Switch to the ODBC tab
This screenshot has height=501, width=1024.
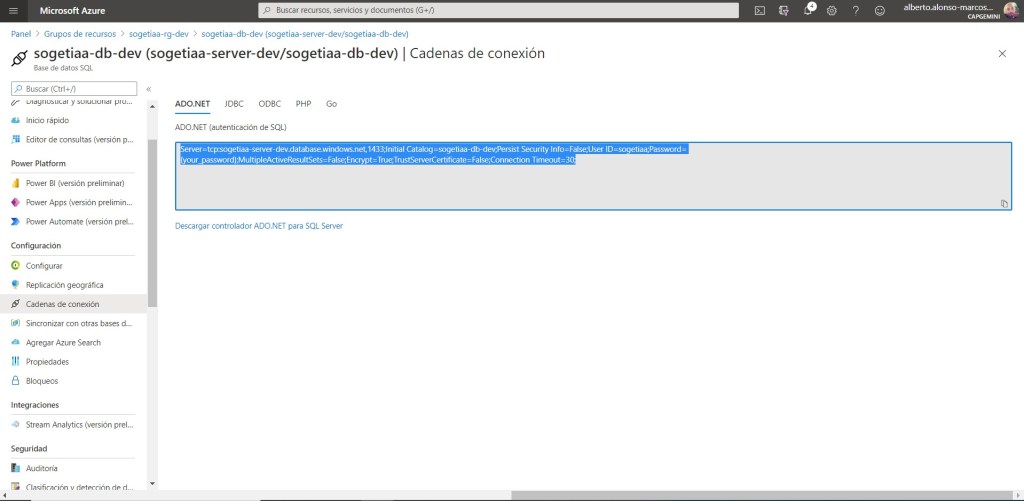269,104
